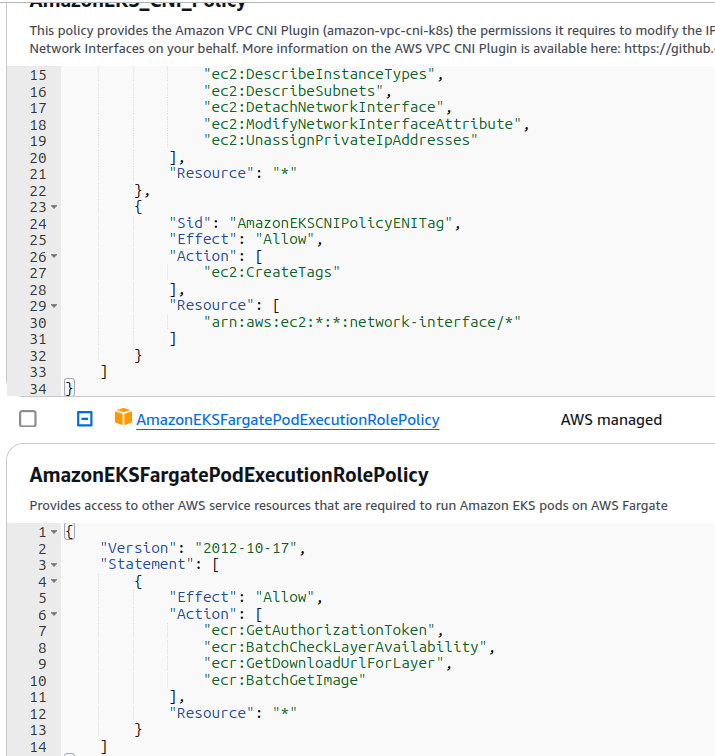The image size is (715, 756).
Task: Click line number 34 in CNI policy gutter
Action: point(38,389)
